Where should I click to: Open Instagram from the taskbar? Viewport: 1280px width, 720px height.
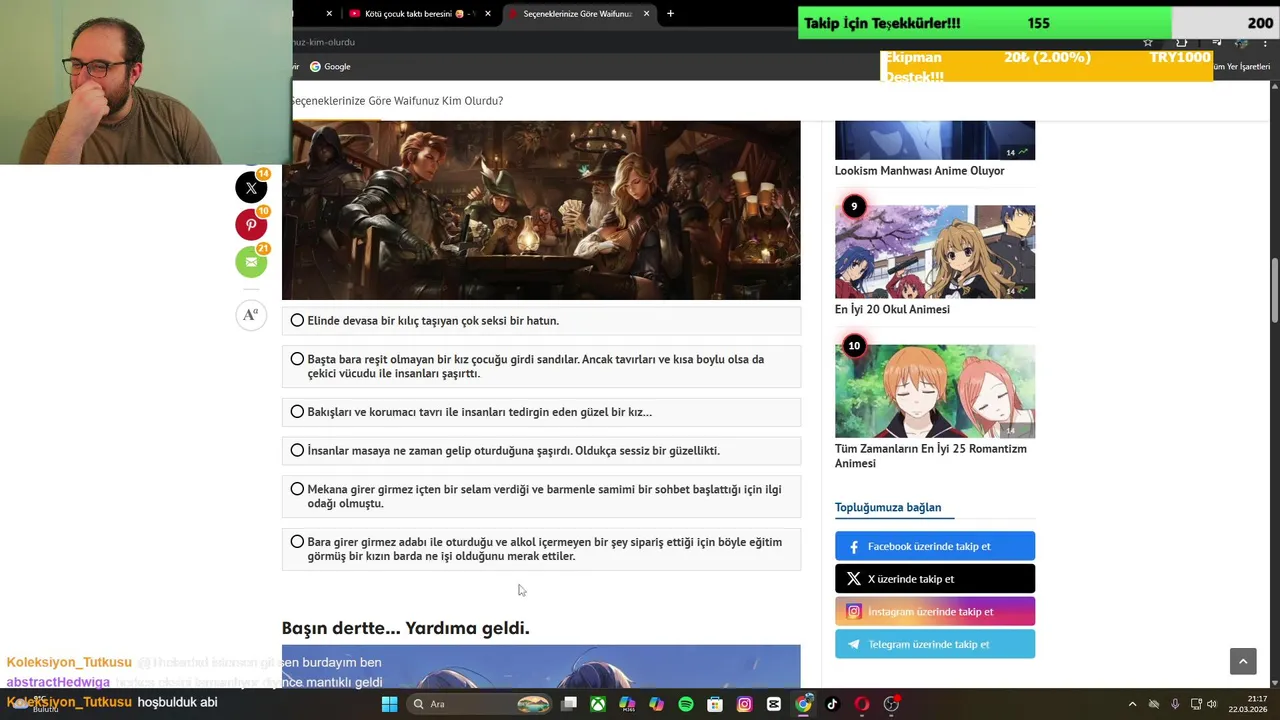coord(744,704)
